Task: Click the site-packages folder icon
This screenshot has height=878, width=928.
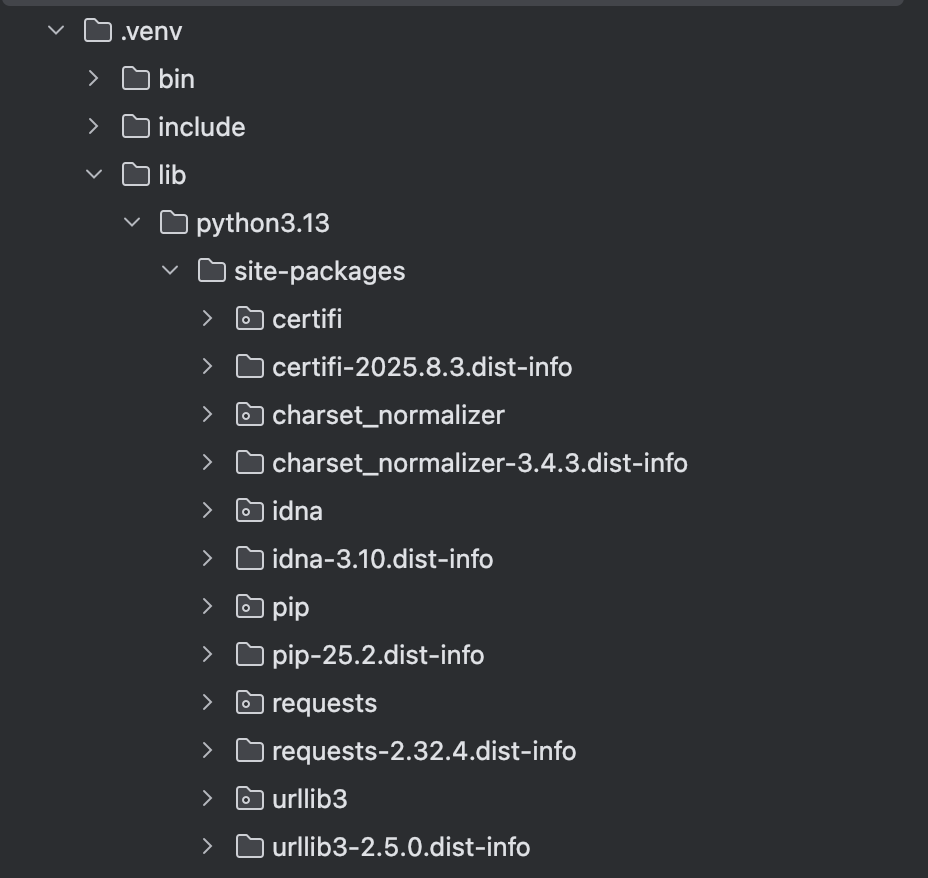Action: coord(211,271)
